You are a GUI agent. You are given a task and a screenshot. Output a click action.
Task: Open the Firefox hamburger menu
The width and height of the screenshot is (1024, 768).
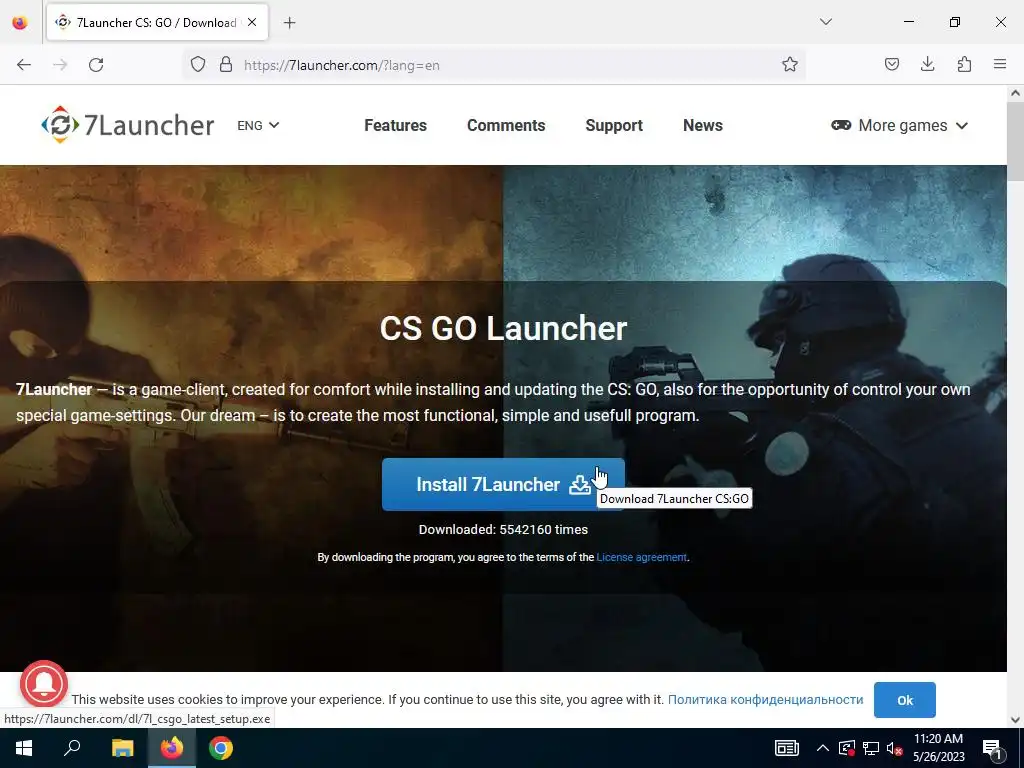(x=1000, y=64)
